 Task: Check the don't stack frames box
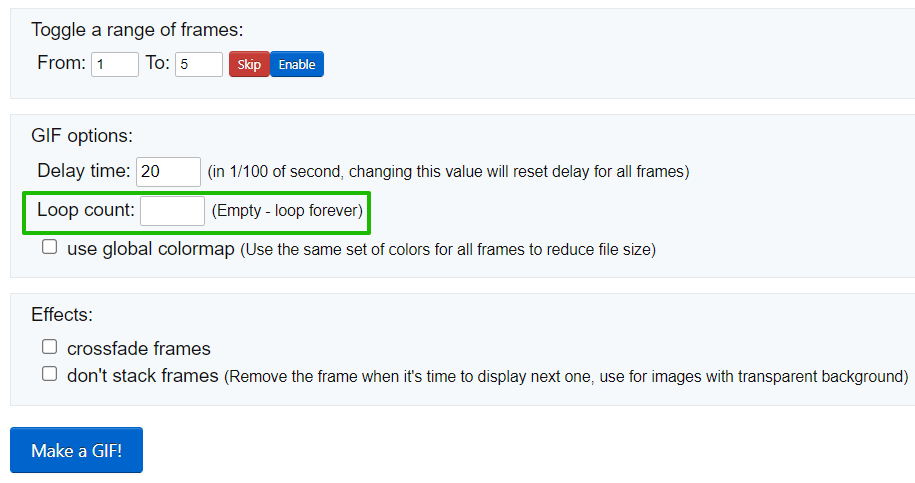[x=50, y=374]
